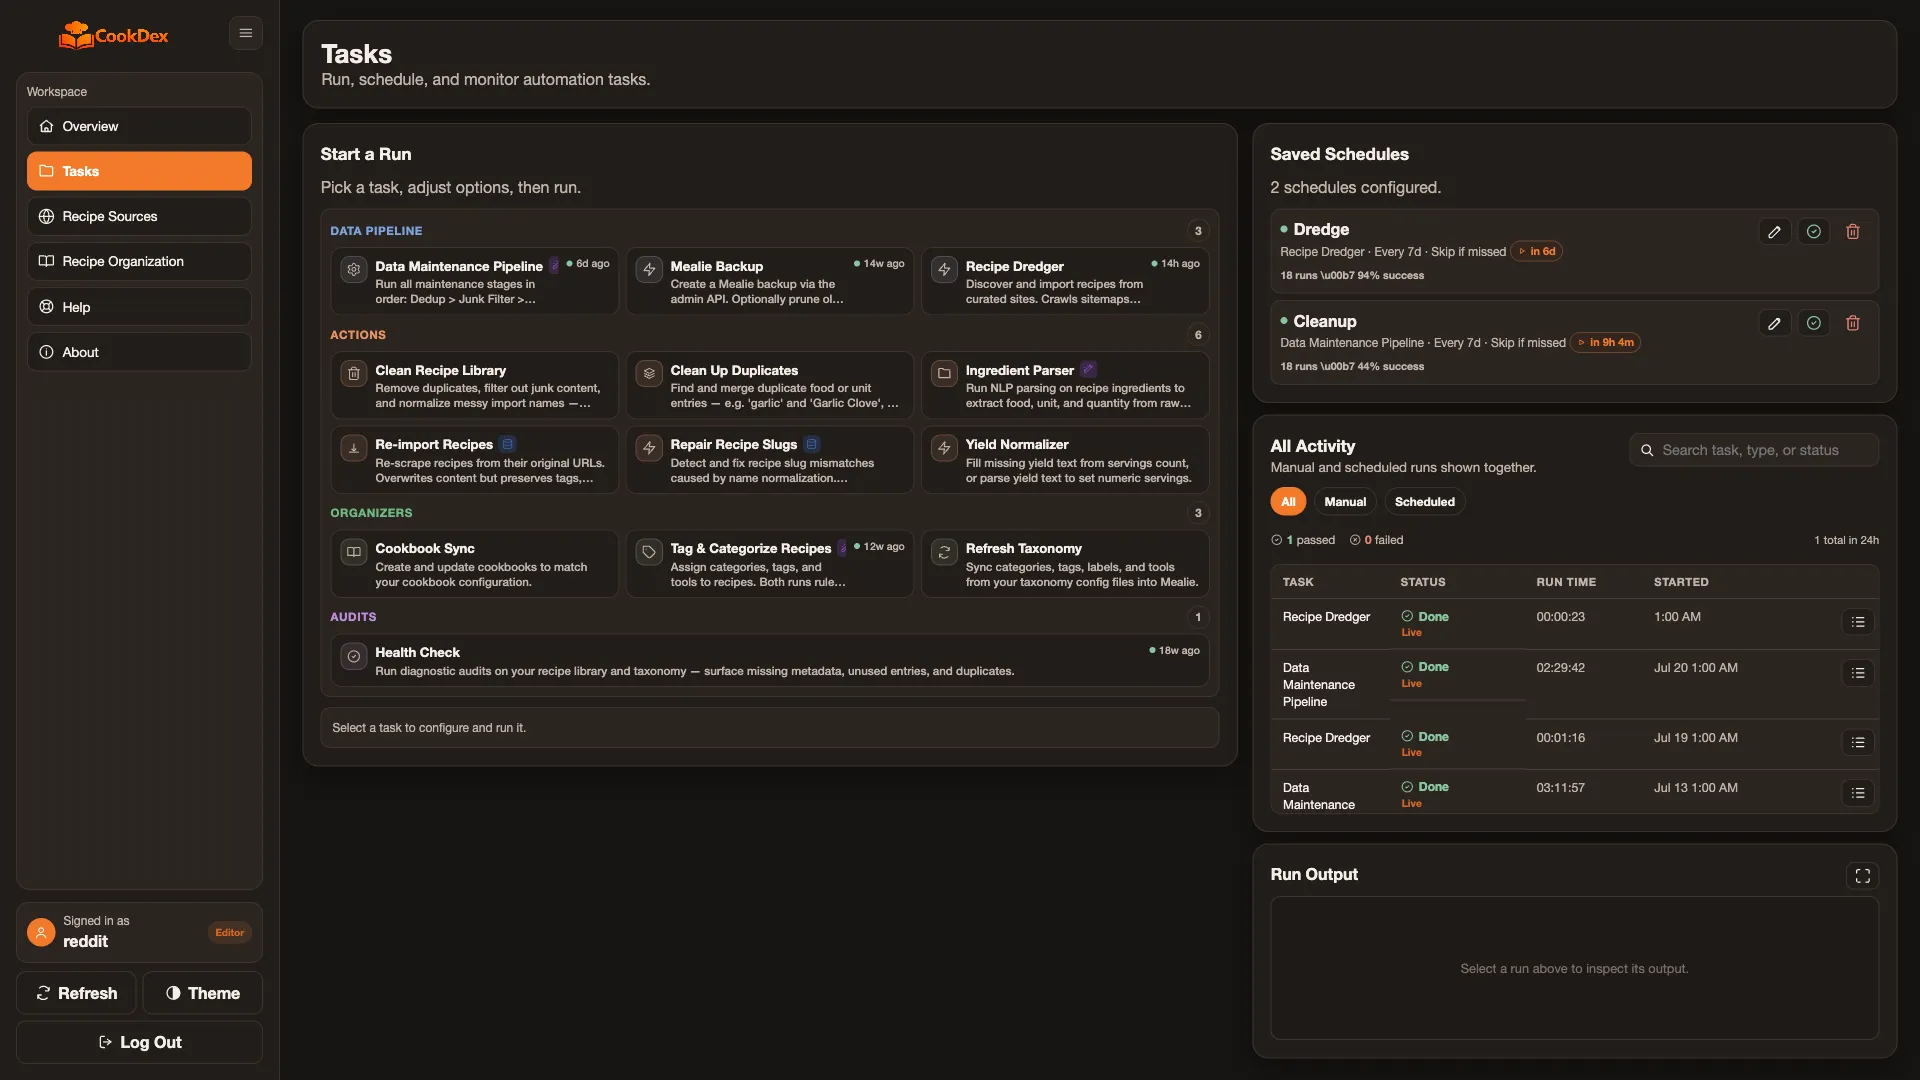The height and width of the screenshot is (1080, 1920).
Task: Open log for Jul 13 1:00 AM run
Action: (1857, 793)
